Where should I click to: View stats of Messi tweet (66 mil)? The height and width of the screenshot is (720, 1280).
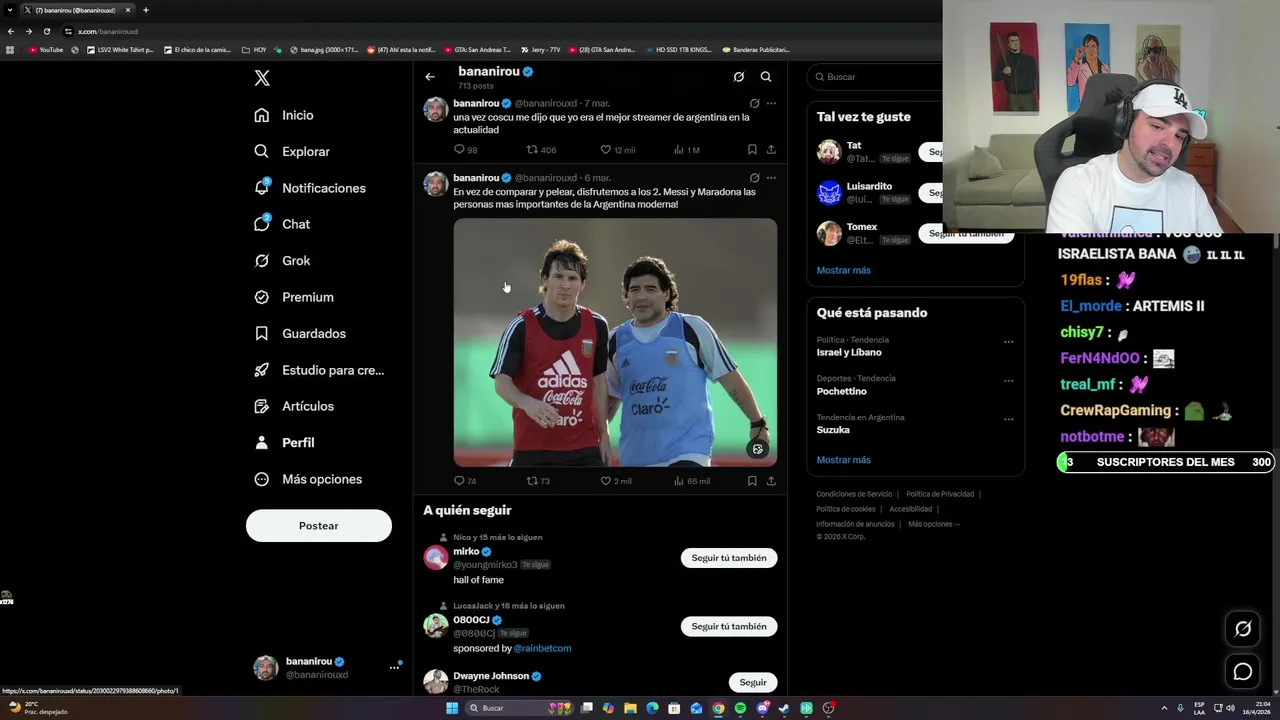click(x=692, y=481)
